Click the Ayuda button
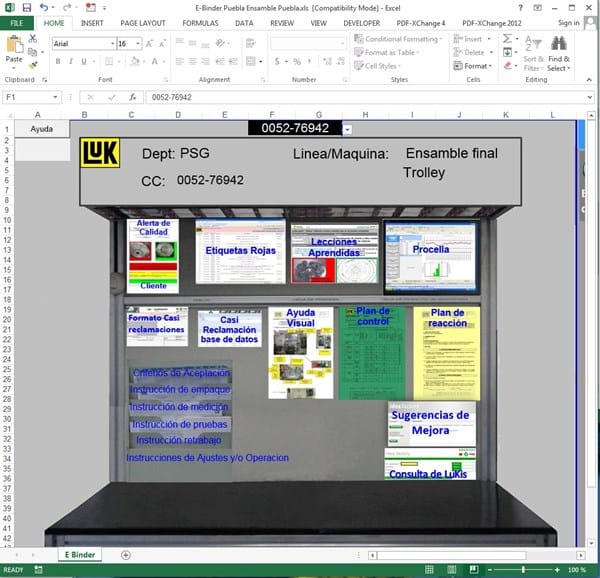This screenshot has height=578, width=600. click(42, 129)
